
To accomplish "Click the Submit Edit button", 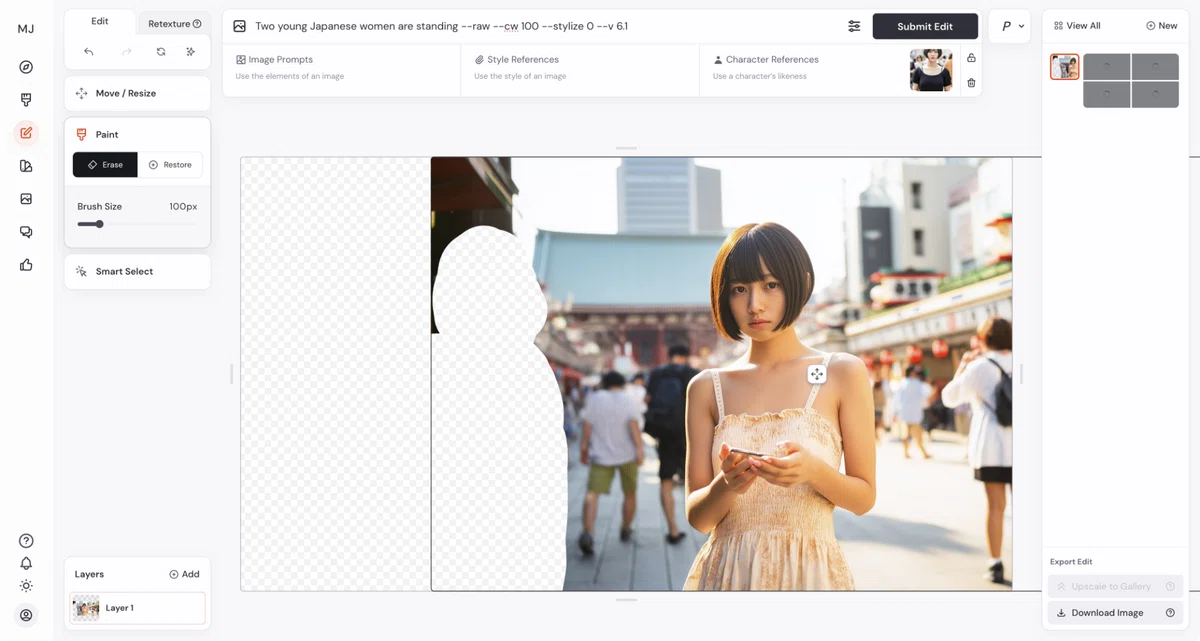I will (924, 26).
